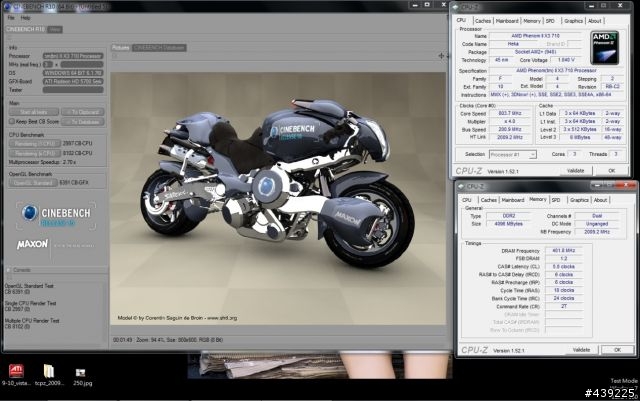Open About tab in upper CPU-Z window
This screenshot has width=640, height=401.
595,21
